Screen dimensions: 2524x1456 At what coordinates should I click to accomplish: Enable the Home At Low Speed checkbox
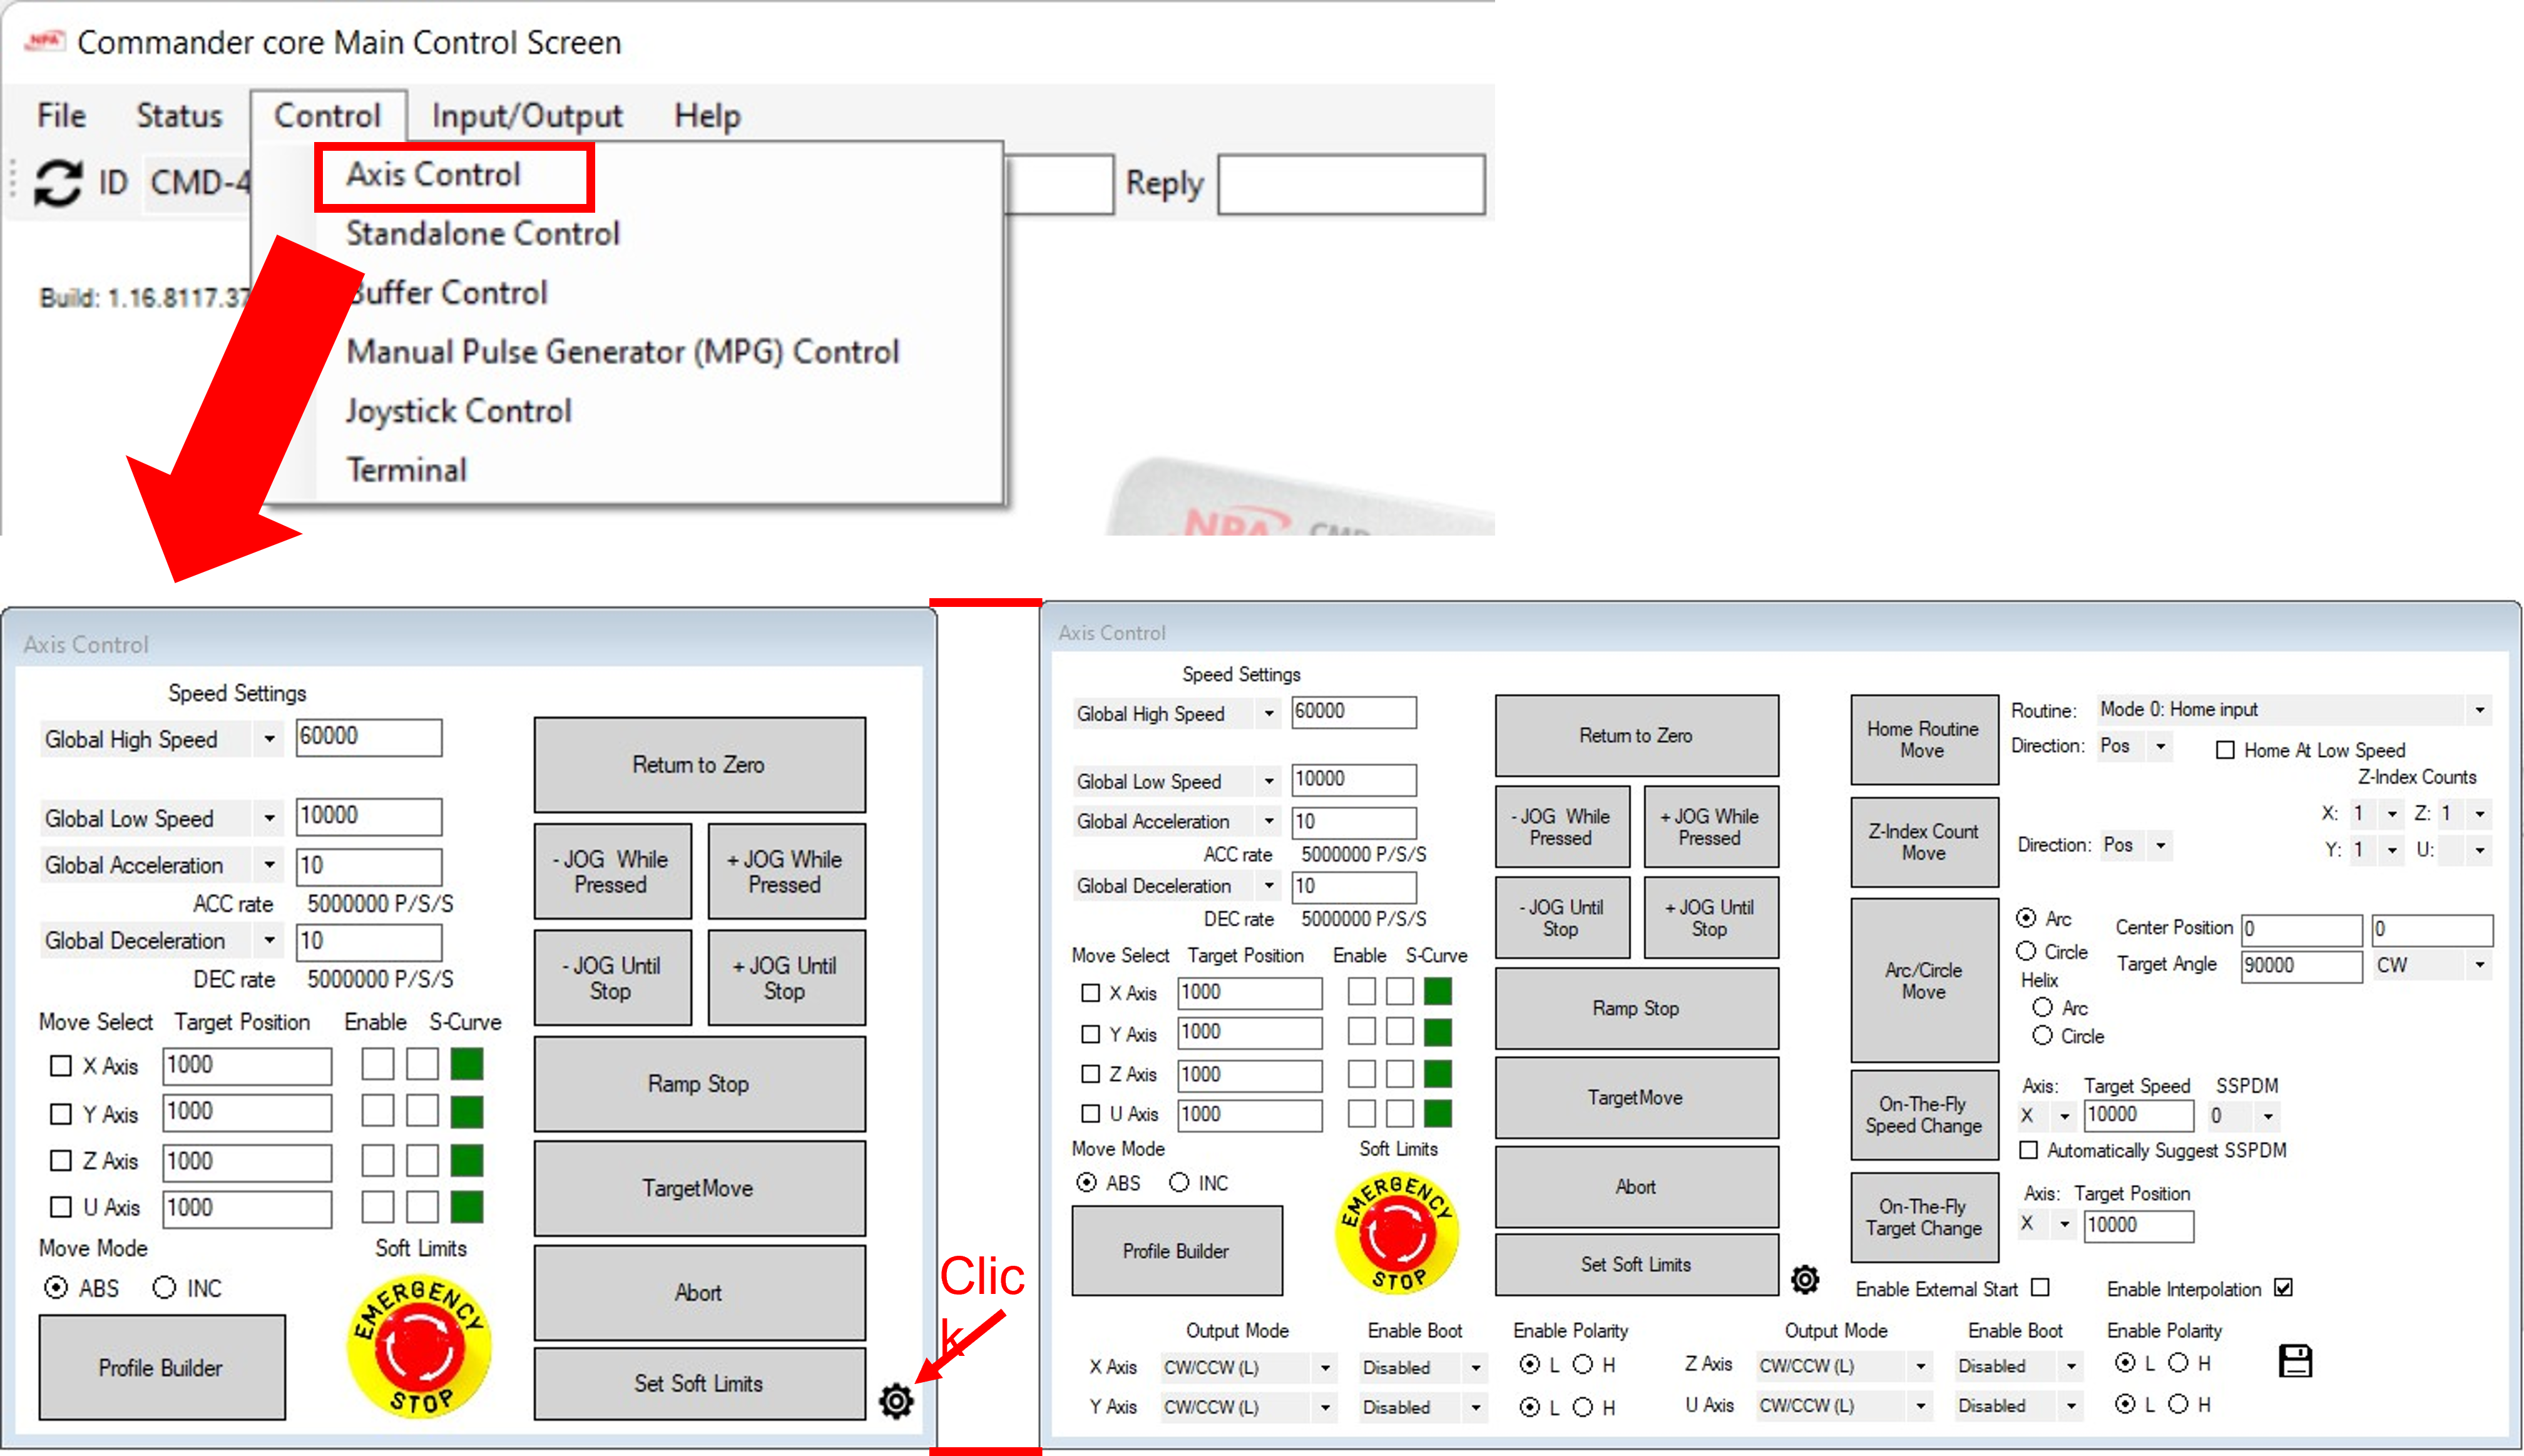tap(2225, 750)
